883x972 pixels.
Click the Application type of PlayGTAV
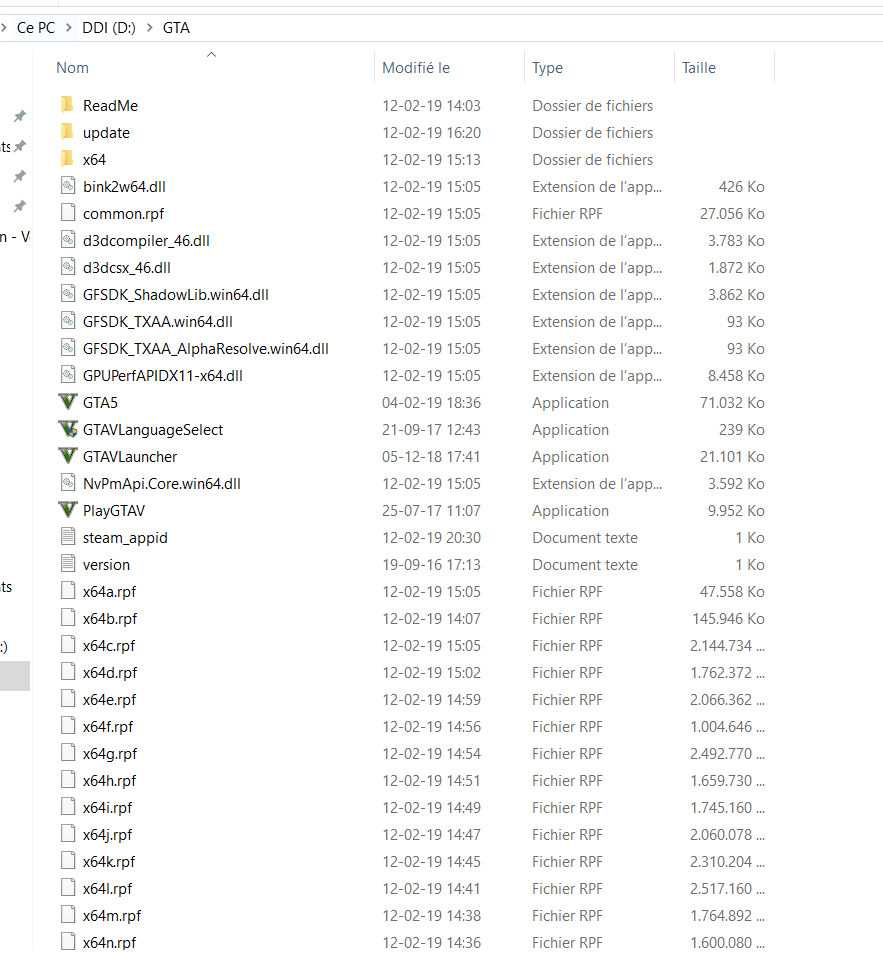click(x=570, y=511)
